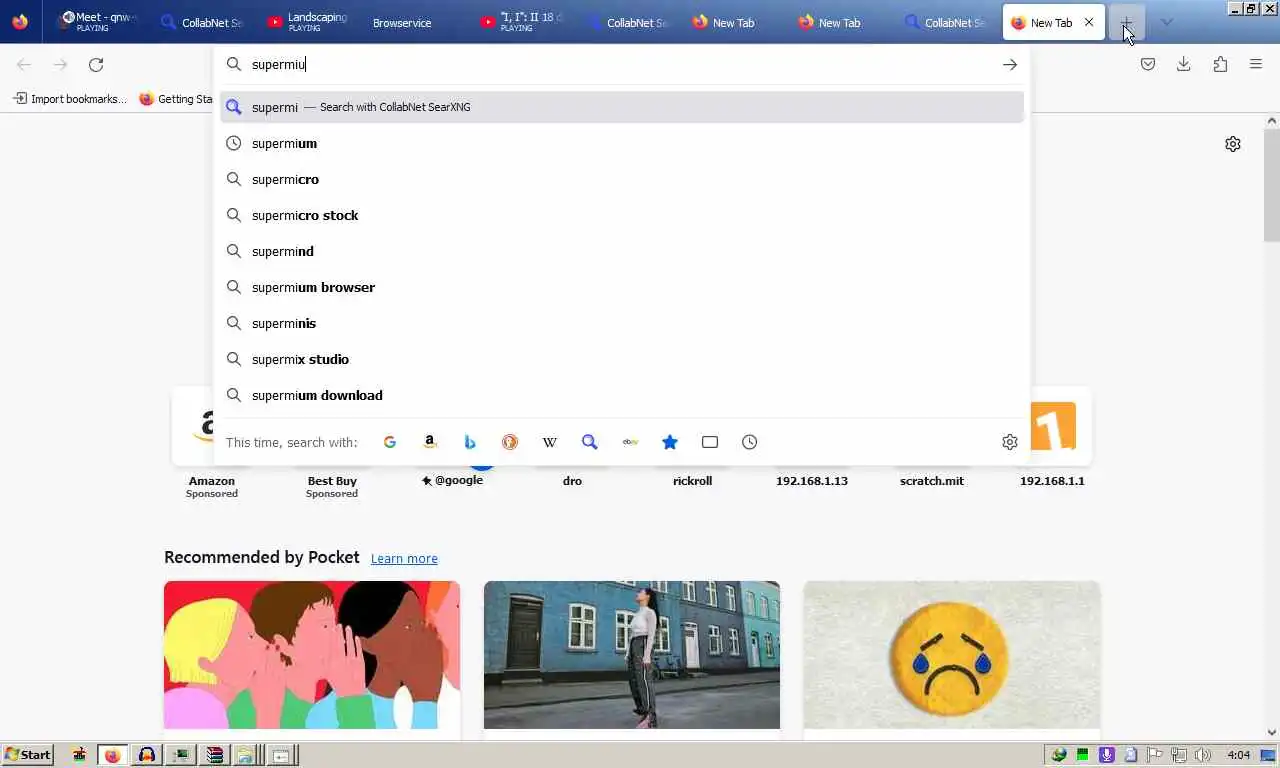The width and height of the screenshot is (1280, 768).
Task: Open the Downloads panel
Action: click(1184, 64)
